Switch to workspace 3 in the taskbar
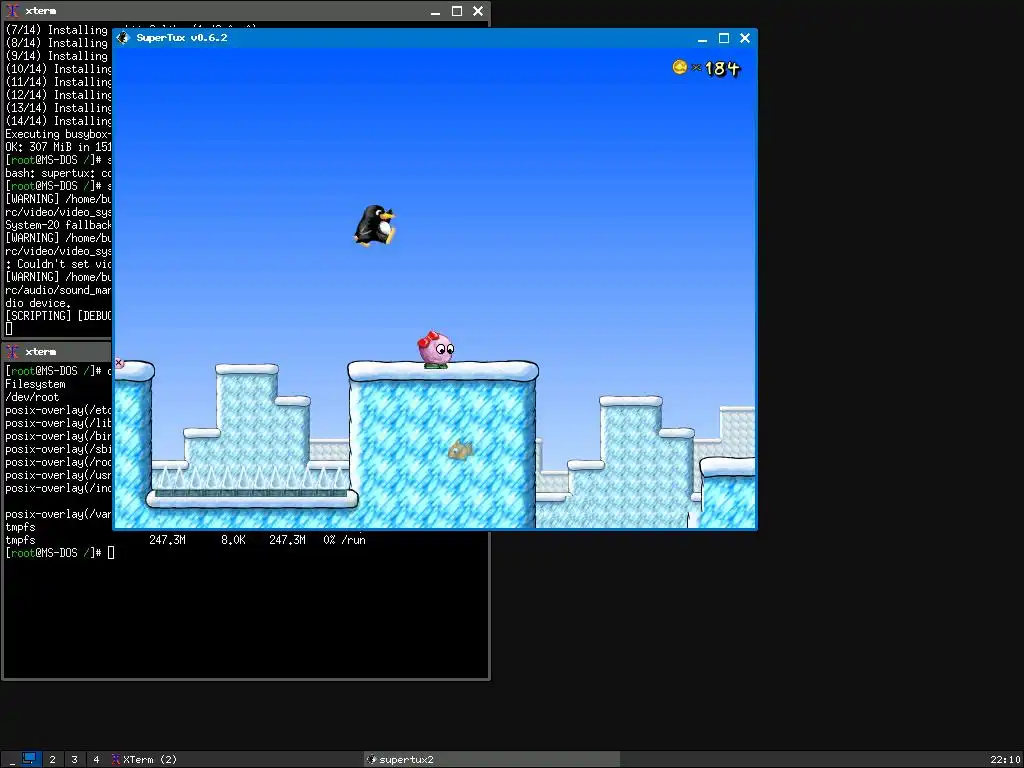This screenshot has width=1024, height=768. click(74, 760)
